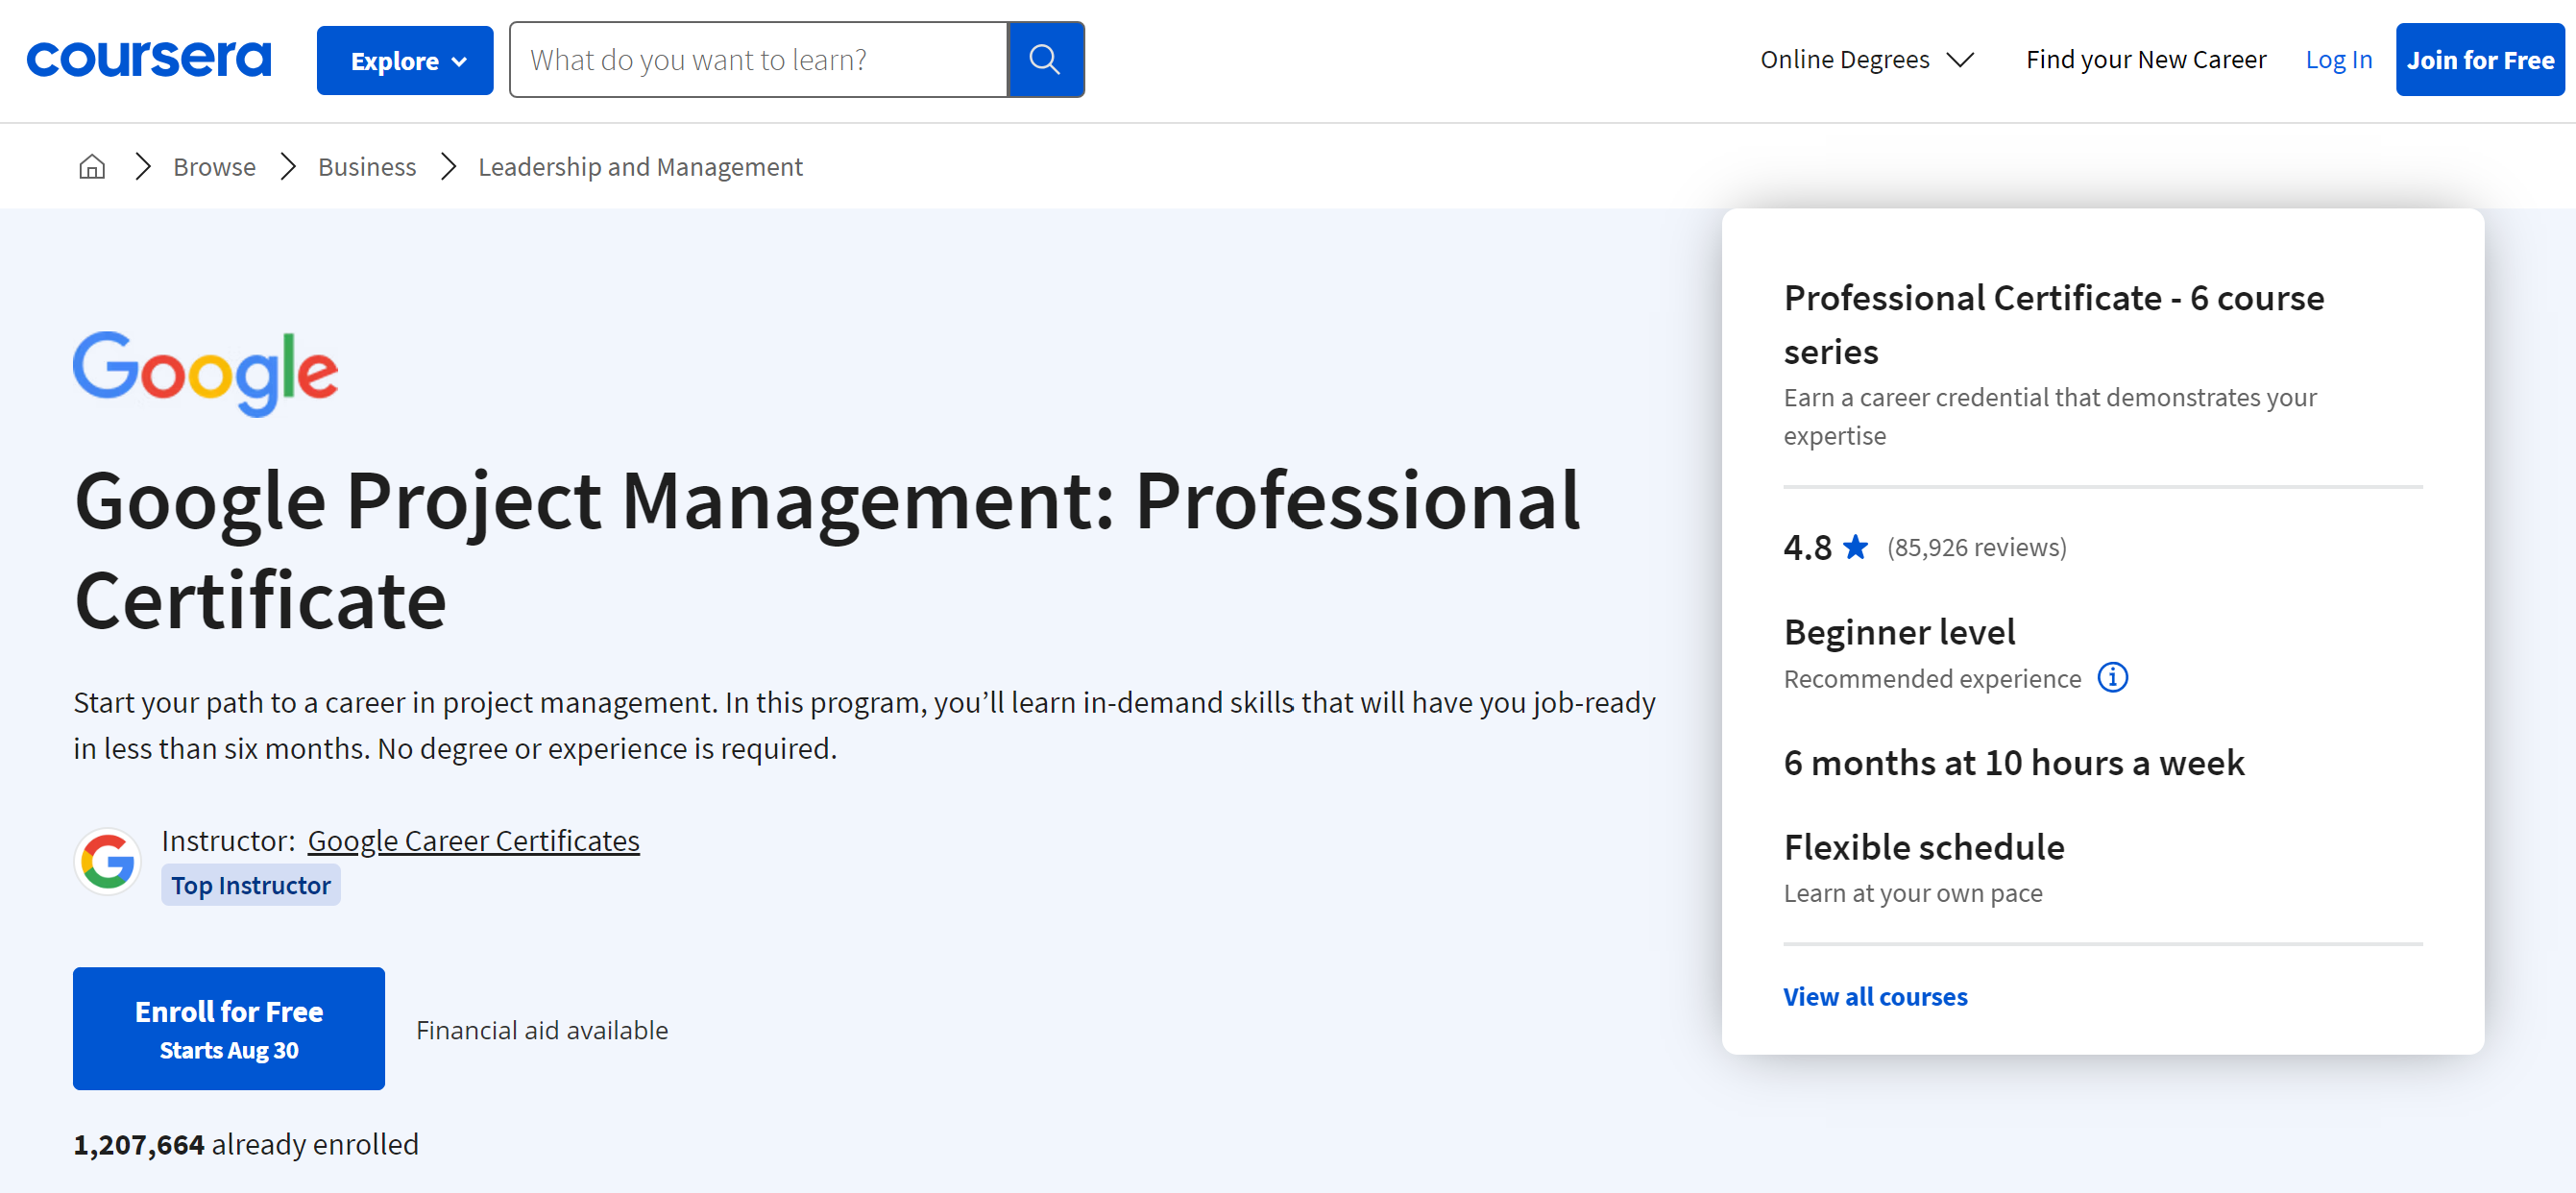The height and width of the screenshot is (1193, 2576).
Task: Click the Google Project Management certificate title
Action: [827, 550]
